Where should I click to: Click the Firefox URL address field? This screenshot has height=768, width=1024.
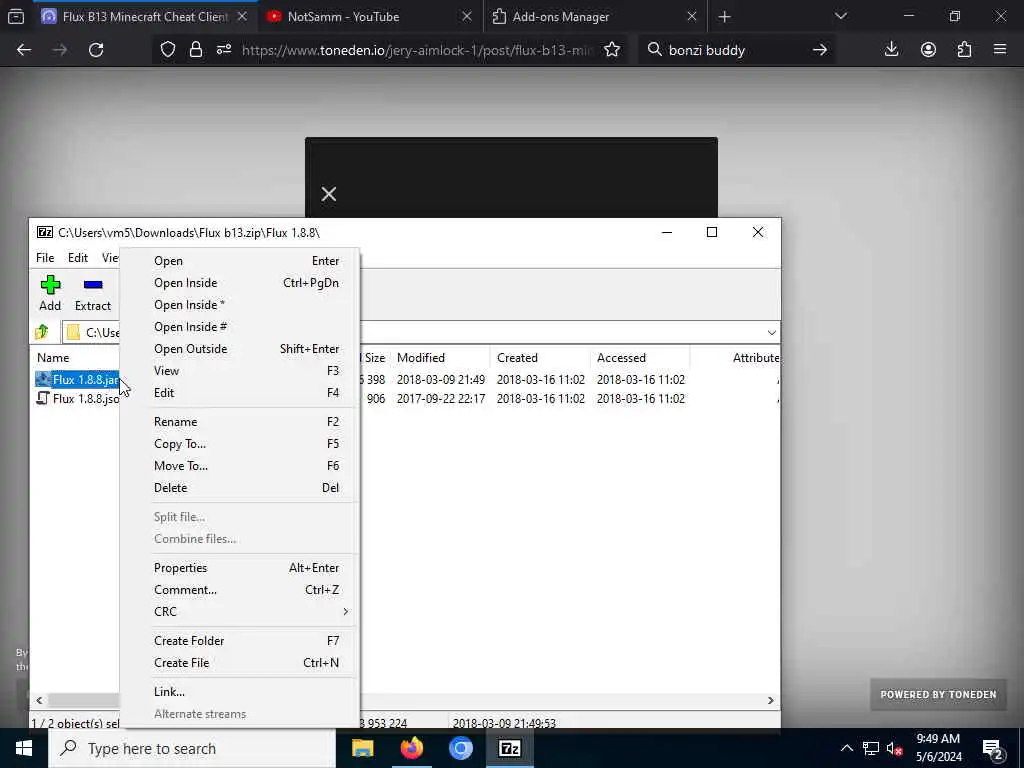417,50
